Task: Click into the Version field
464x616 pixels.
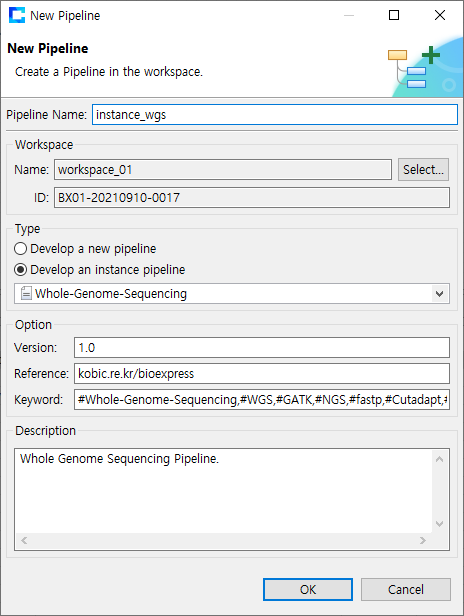Action: 262,348
